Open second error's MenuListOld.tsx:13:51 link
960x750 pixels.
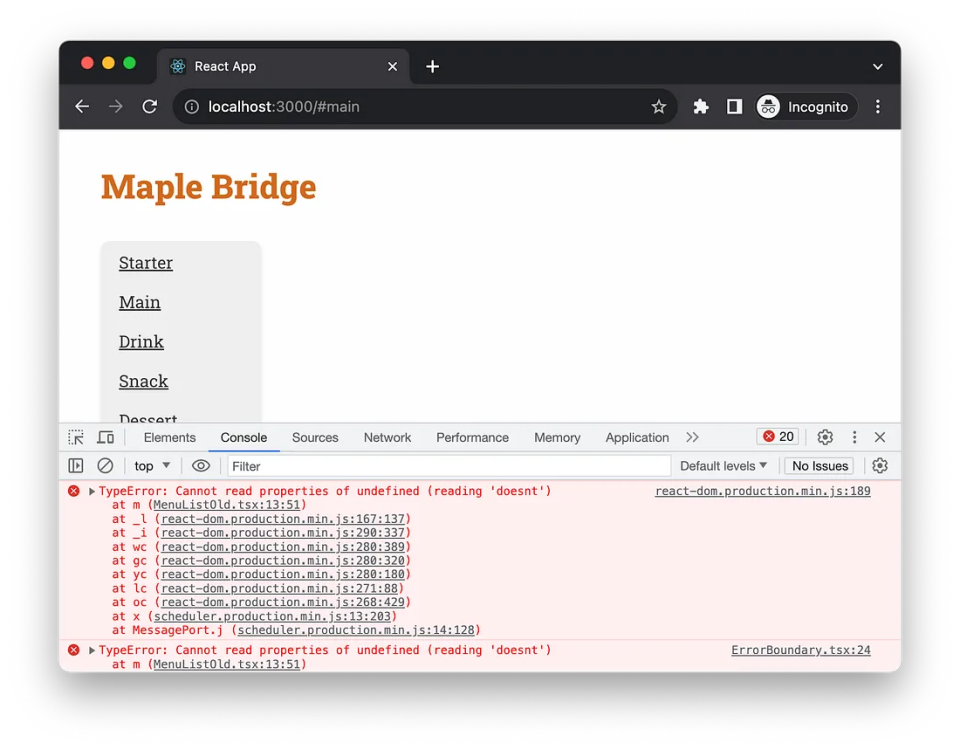coord(227,664)
